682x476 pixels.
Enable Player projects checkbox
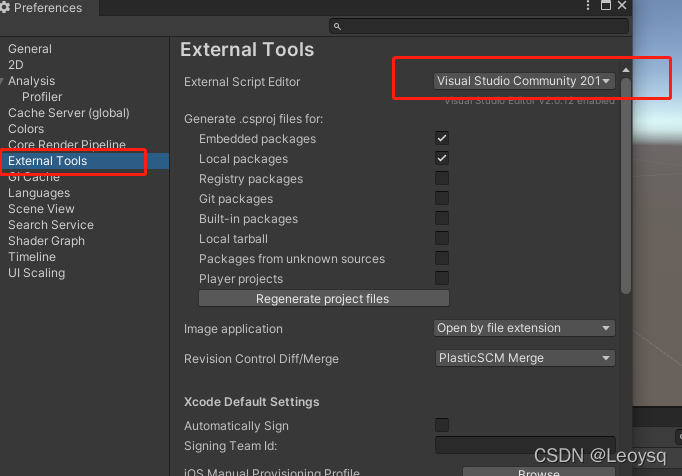tap(442, 278)
